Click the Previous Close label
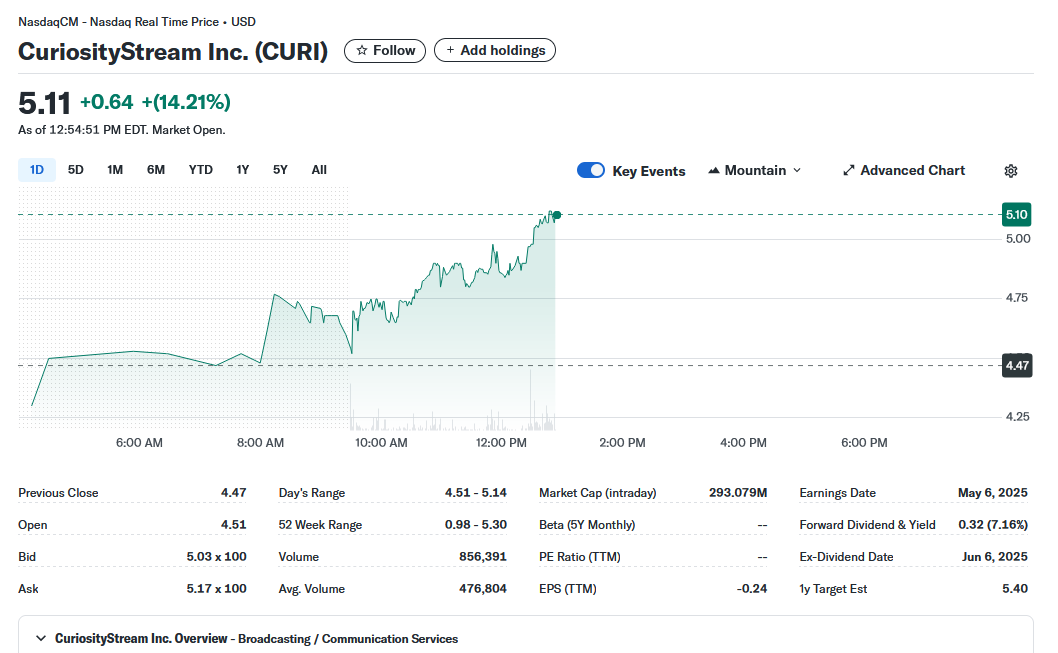Viewport: 1058px width, 653px height. [x=58, y=493]
